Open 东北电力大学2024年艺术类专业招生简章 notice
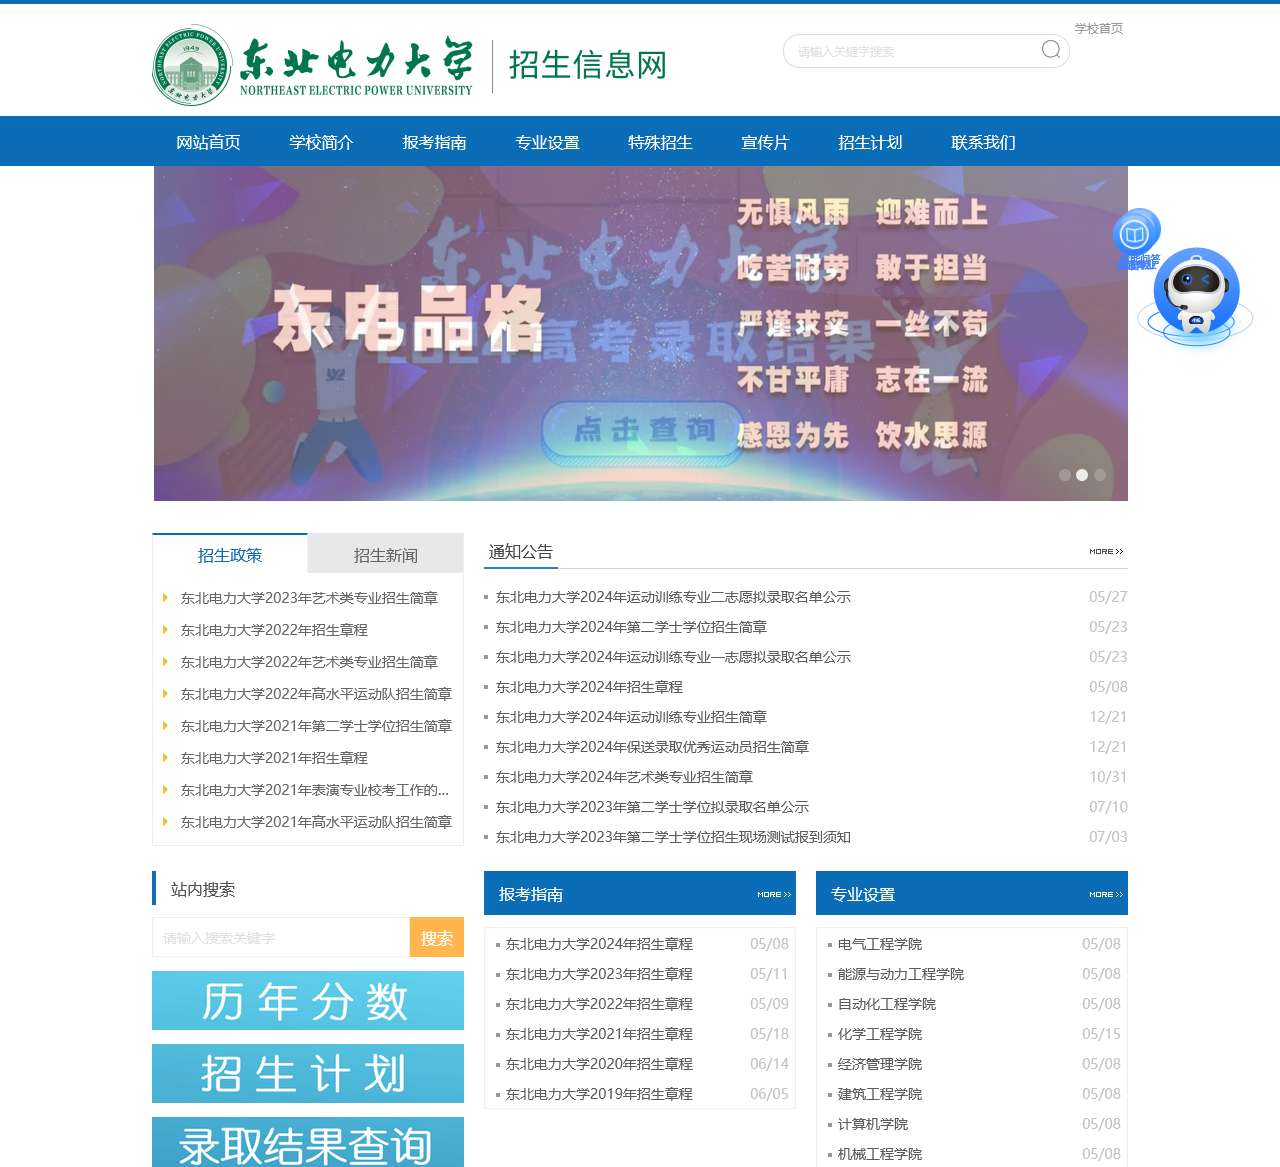The height and width of the screenshot is (1167, 1280). (x=624, y=777)
